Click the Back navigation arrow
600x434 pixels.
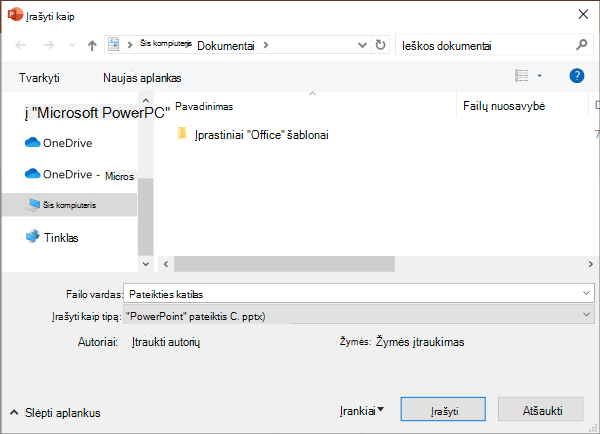[21, 45]
